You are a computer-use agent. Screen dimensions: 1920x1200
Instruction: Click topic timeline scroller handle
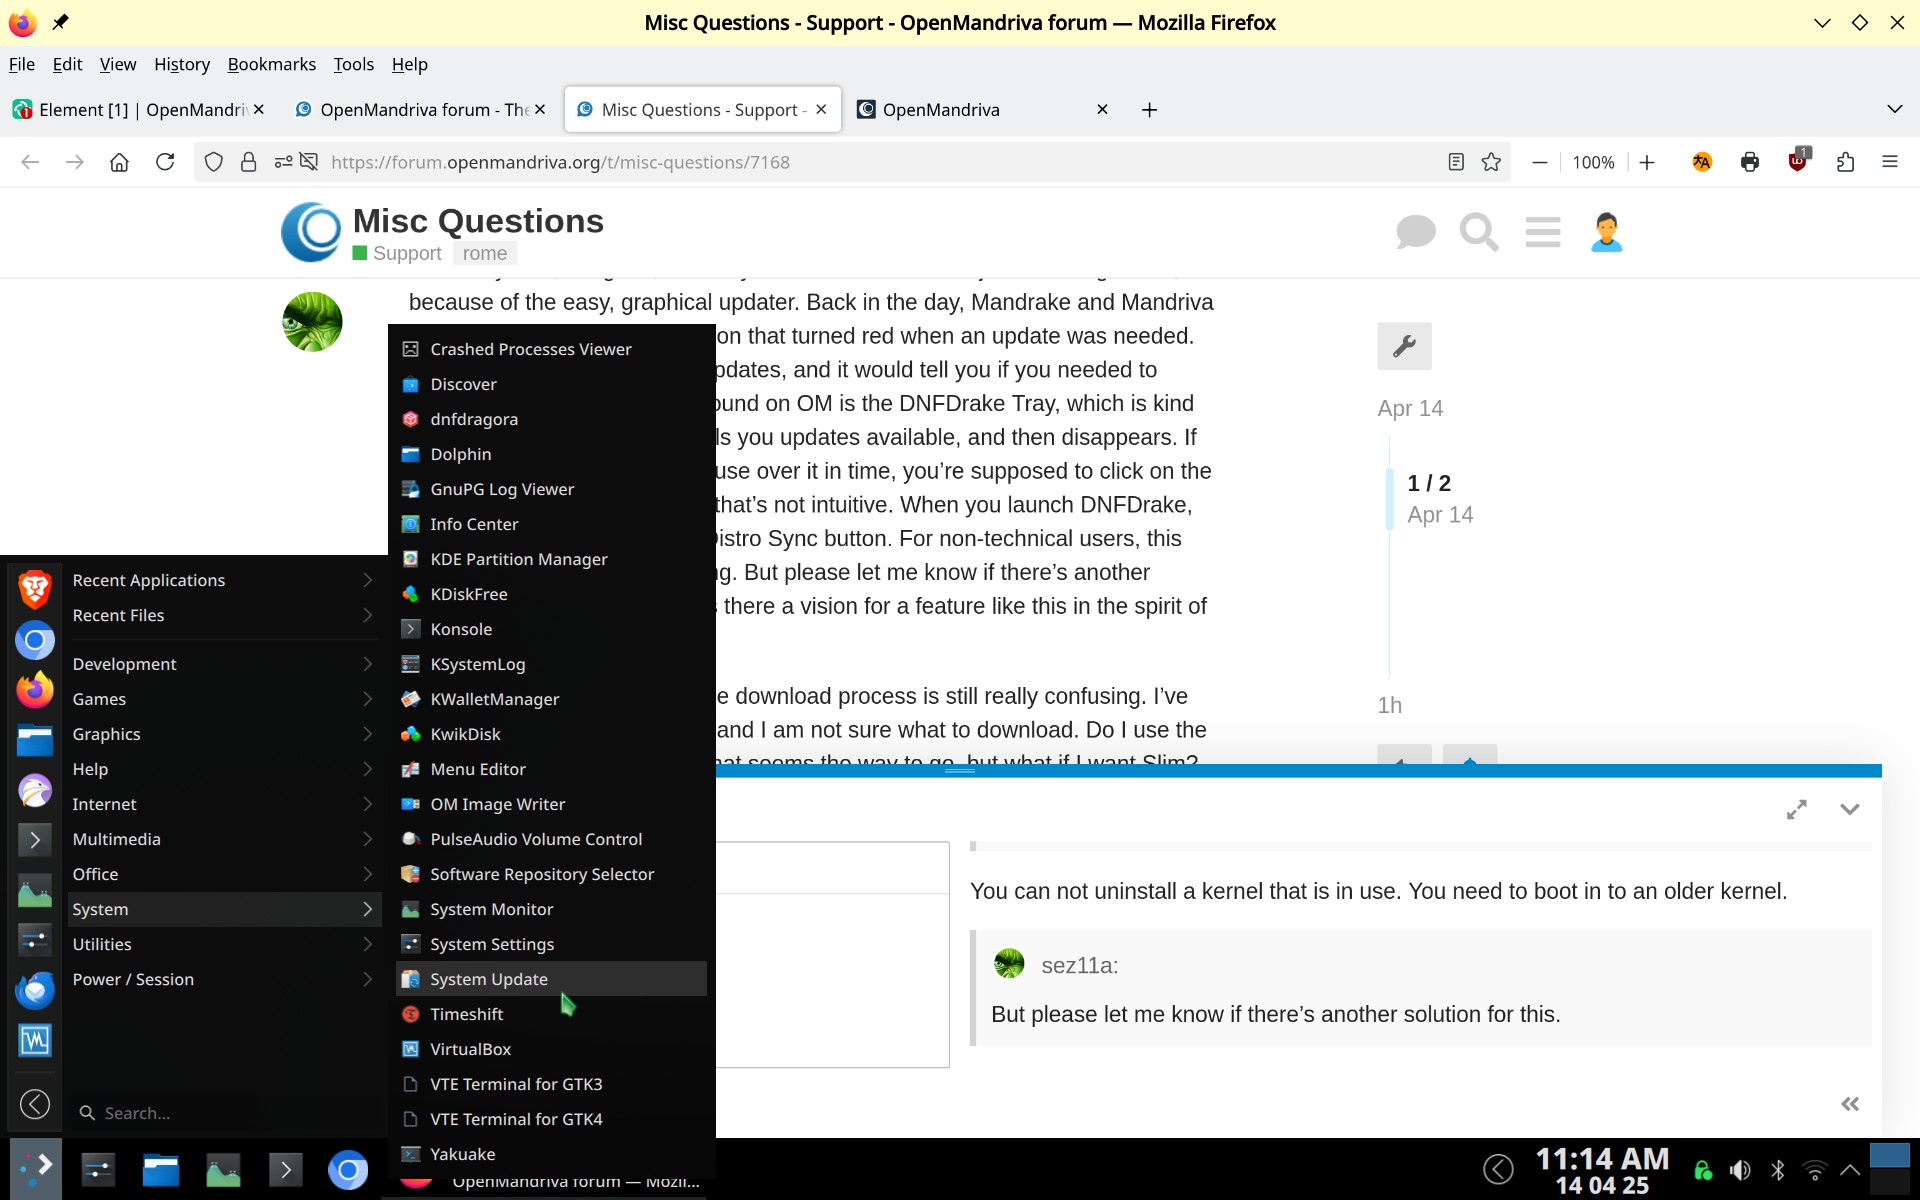(1389, 498)
